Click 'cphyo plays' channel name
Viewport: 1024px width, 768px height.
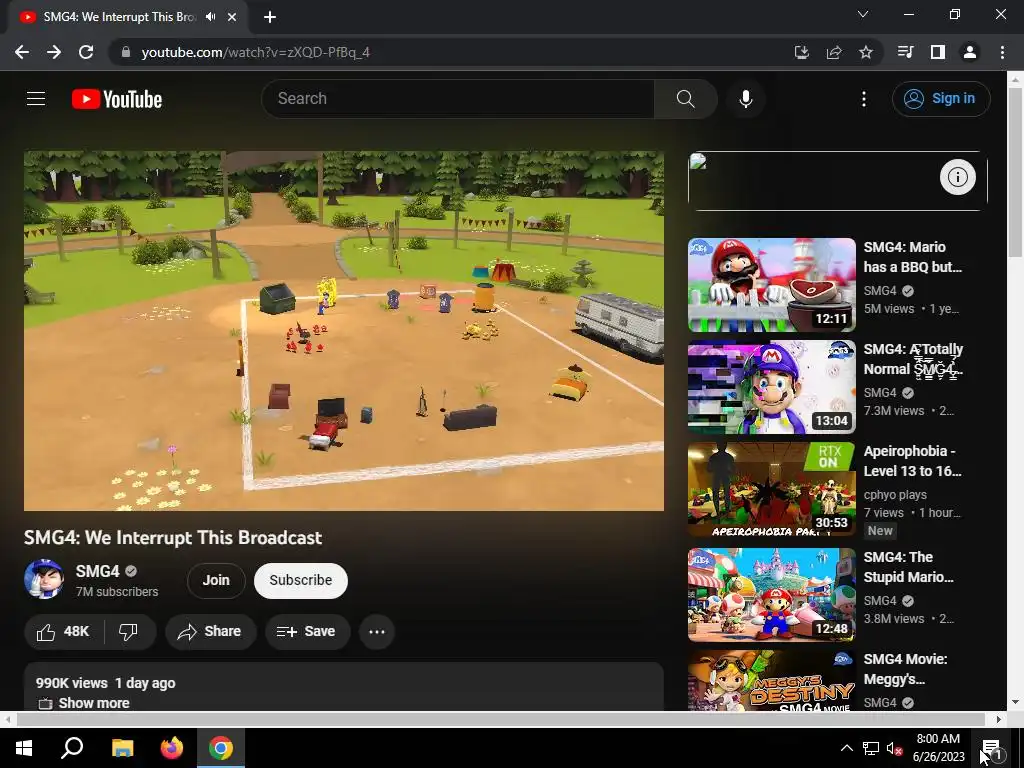point(895,495)
